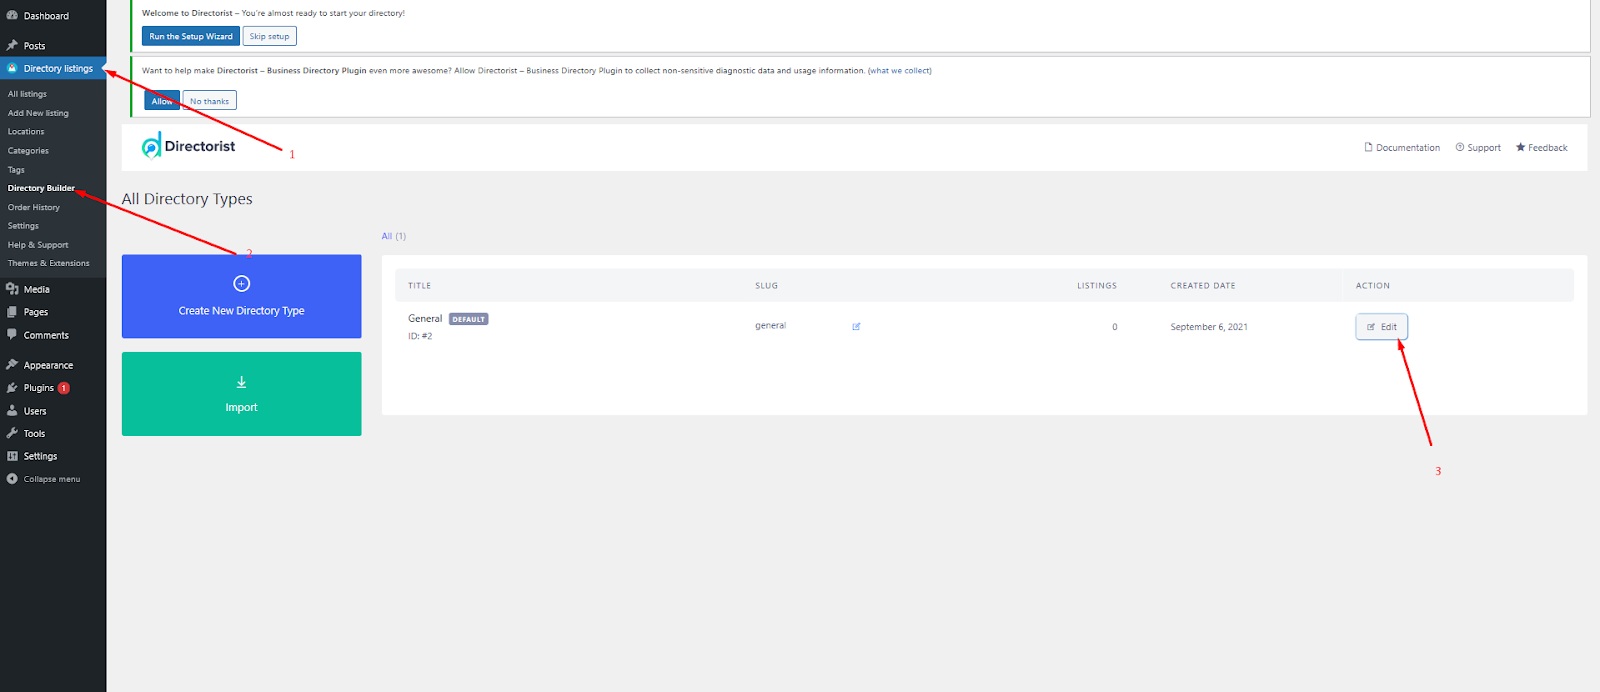1600x692 pixels.
Task: Click Run the Setup Wizard button
Action: pos(191,36)
